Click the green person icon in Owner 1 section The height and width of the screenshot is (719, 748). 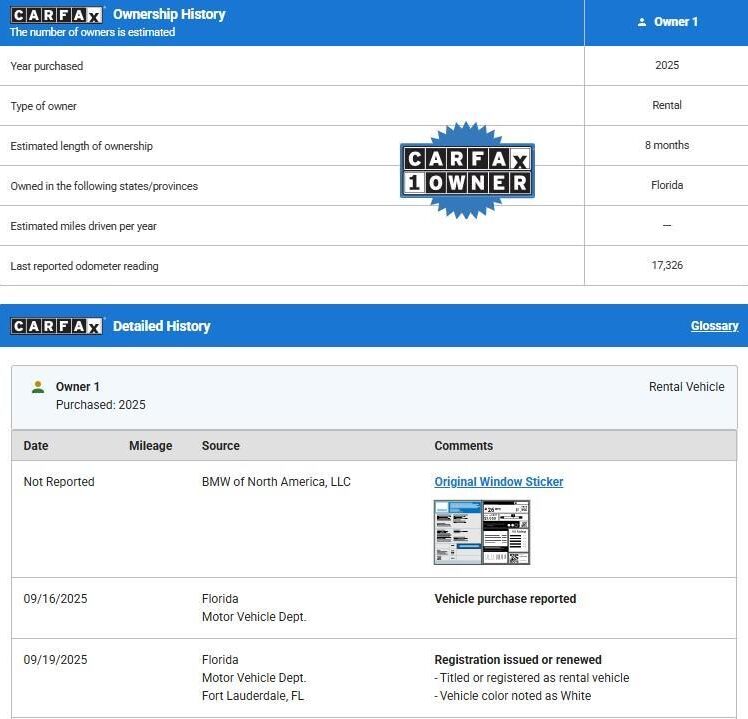pos(38,387)
